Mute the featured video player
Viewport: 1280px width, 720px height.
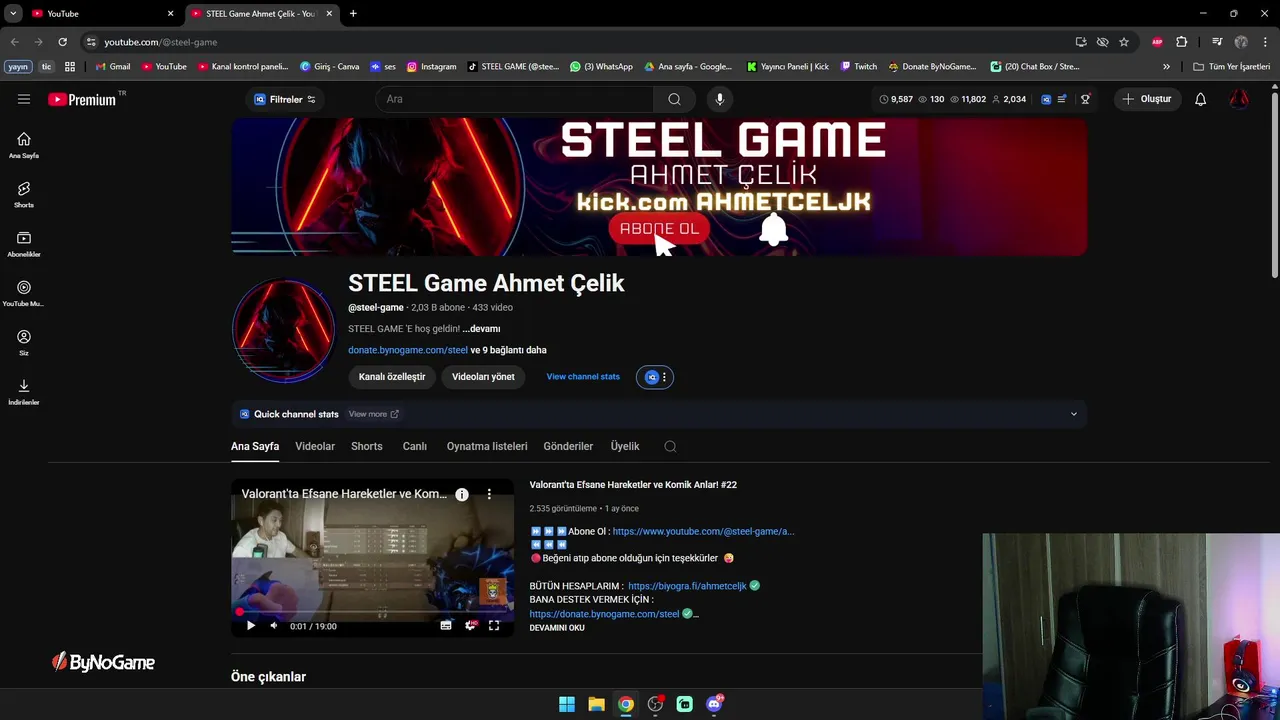[x=274, y=626]
